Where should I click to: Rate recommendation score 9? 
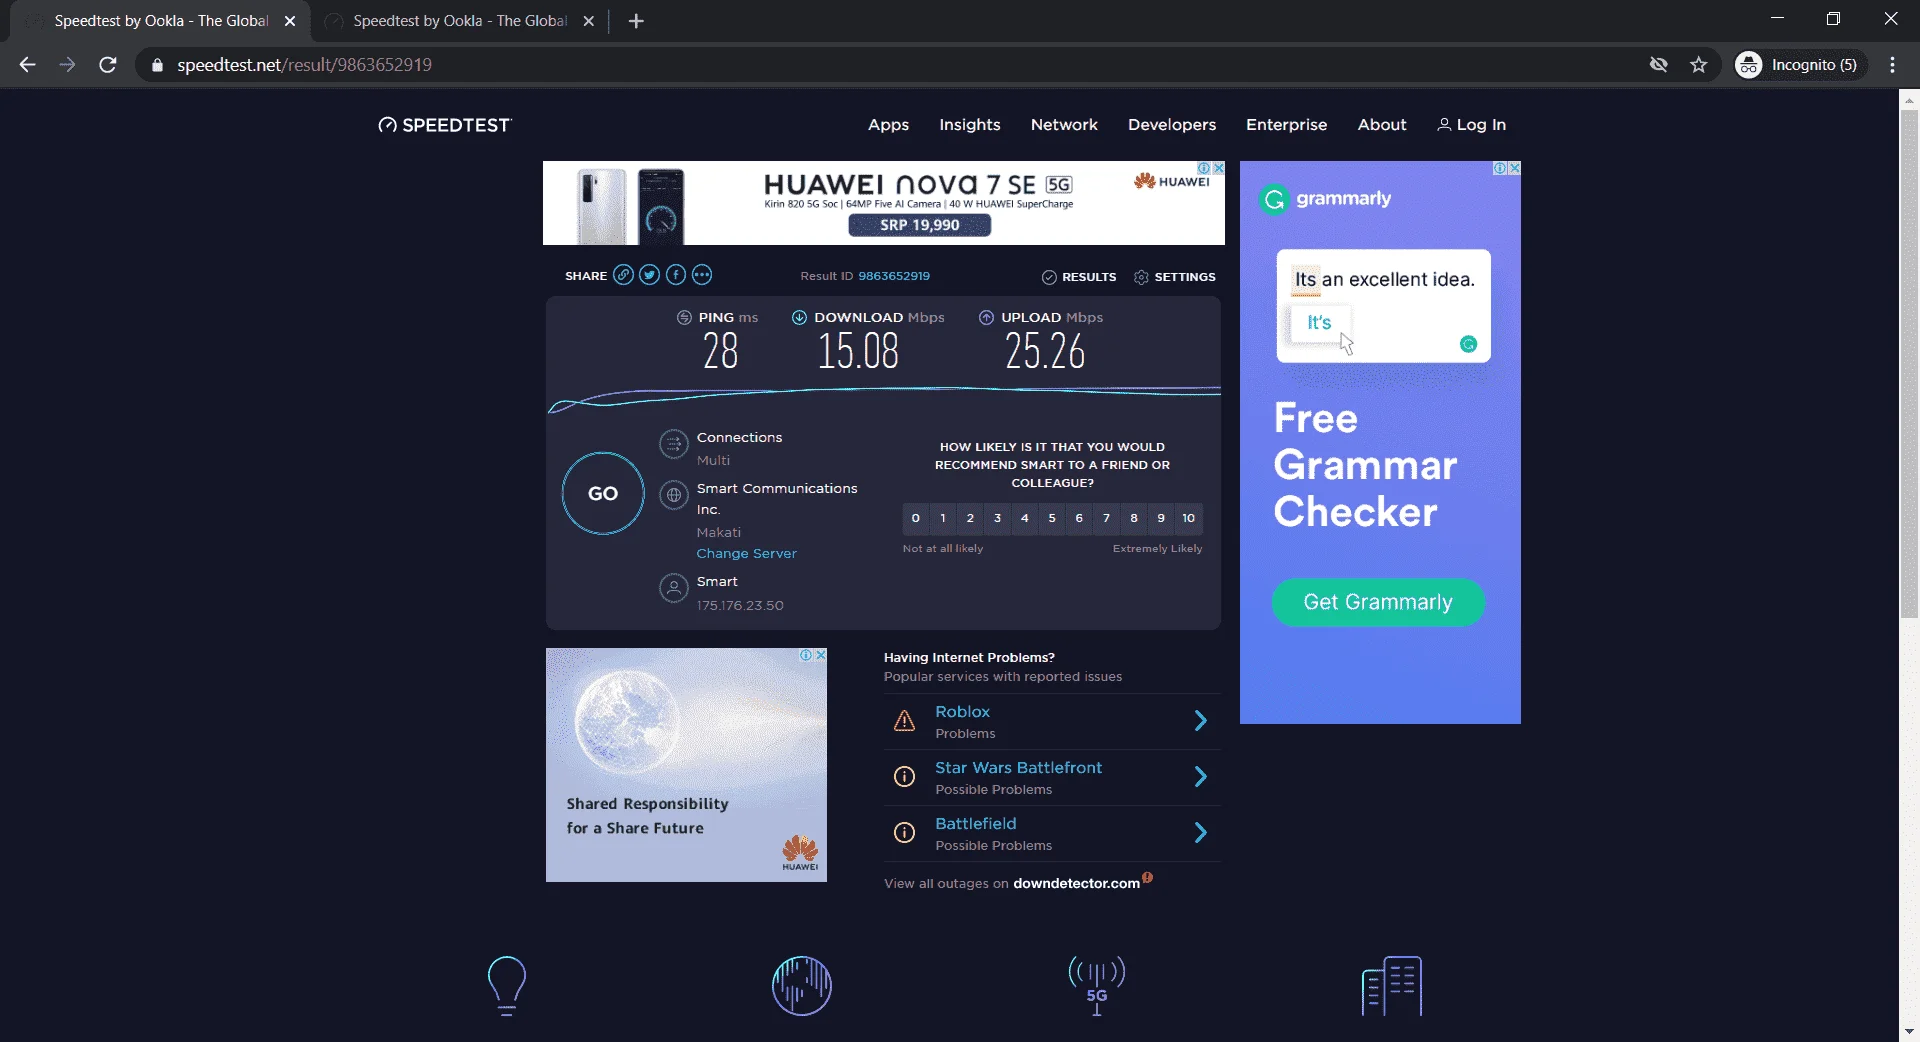1161,519
